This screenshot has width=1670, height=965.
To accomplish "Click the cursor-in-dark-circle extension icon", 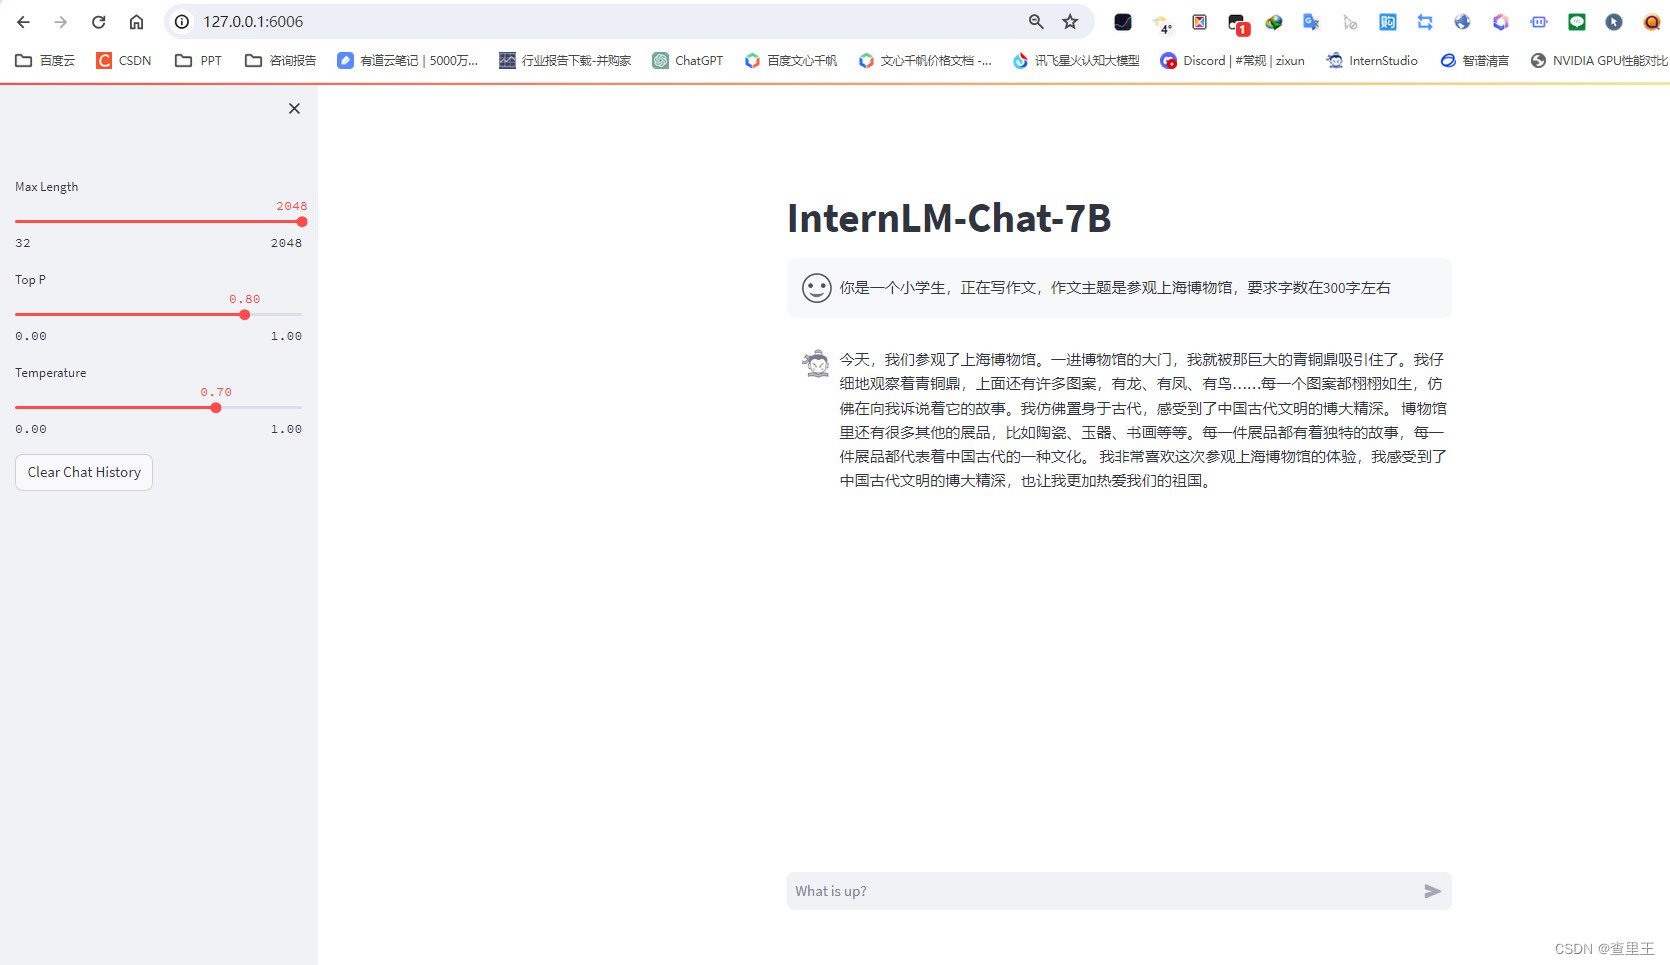I will [x=1614, y=22].
